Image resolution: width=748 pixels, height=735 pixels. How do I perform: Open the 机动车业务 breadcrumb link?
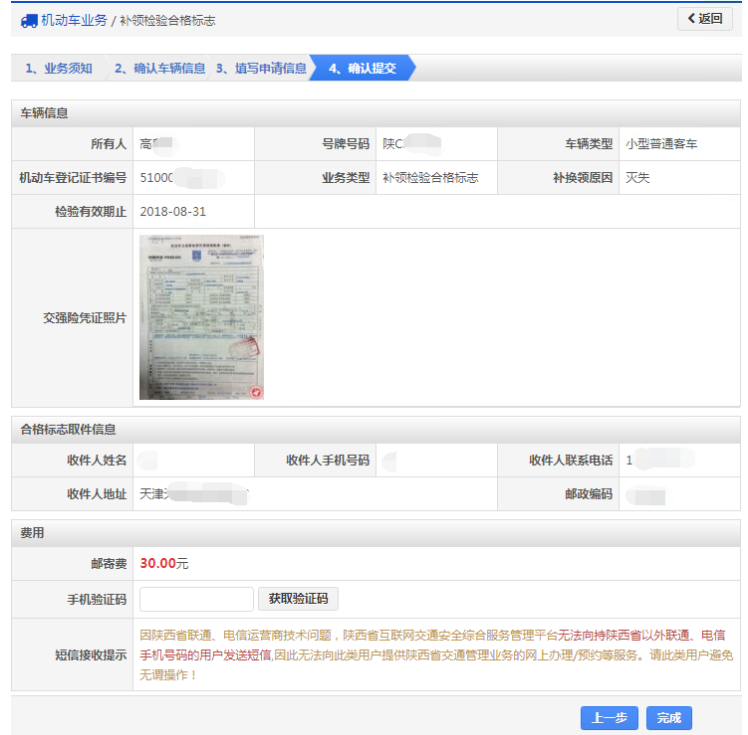pos(74,20)
